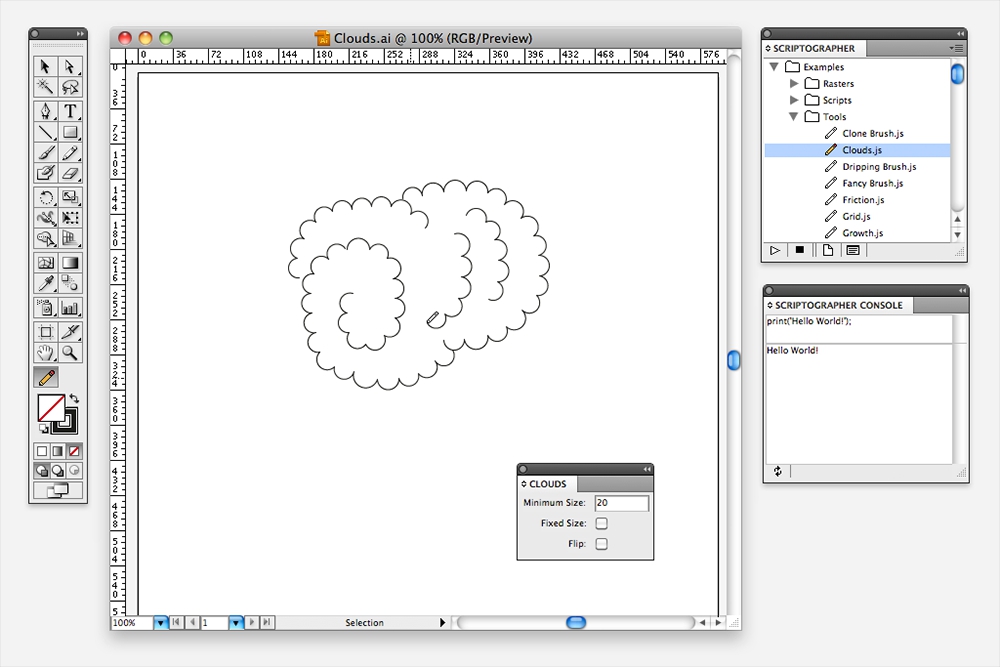The image size is (1000, 667).
Task: Enable Draw Behind mode
Action: 58,471
